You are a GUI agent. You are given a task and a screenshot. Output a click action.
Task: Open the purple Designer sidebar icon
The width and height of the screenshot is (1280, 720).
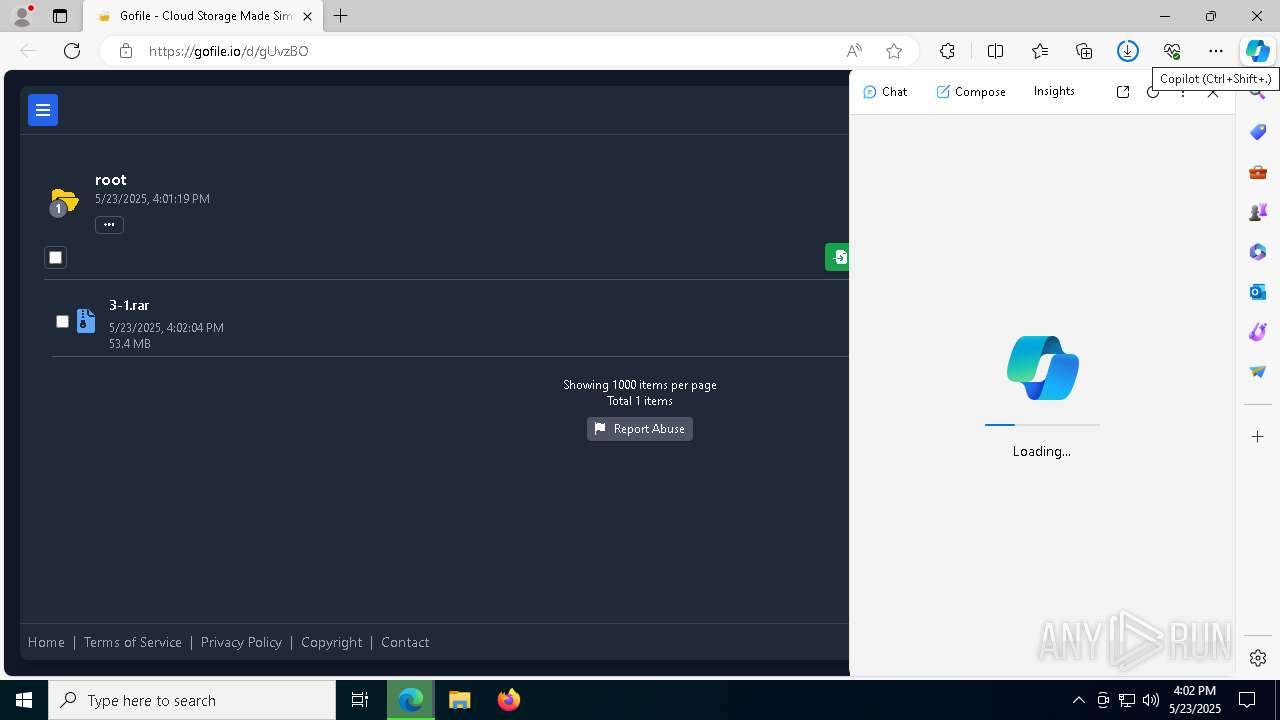click(1258, 332)
